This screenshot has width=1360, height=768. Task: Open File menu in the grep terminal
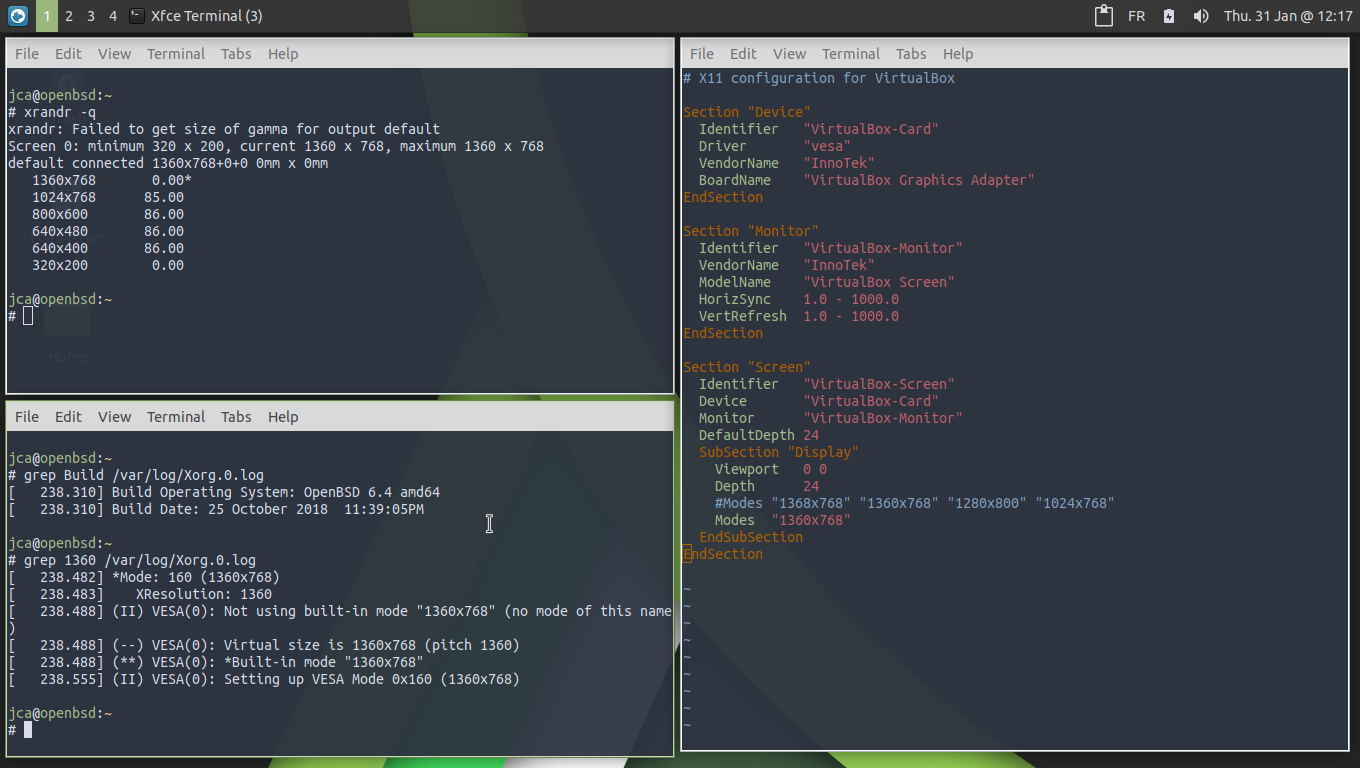(x=27, y=417)
